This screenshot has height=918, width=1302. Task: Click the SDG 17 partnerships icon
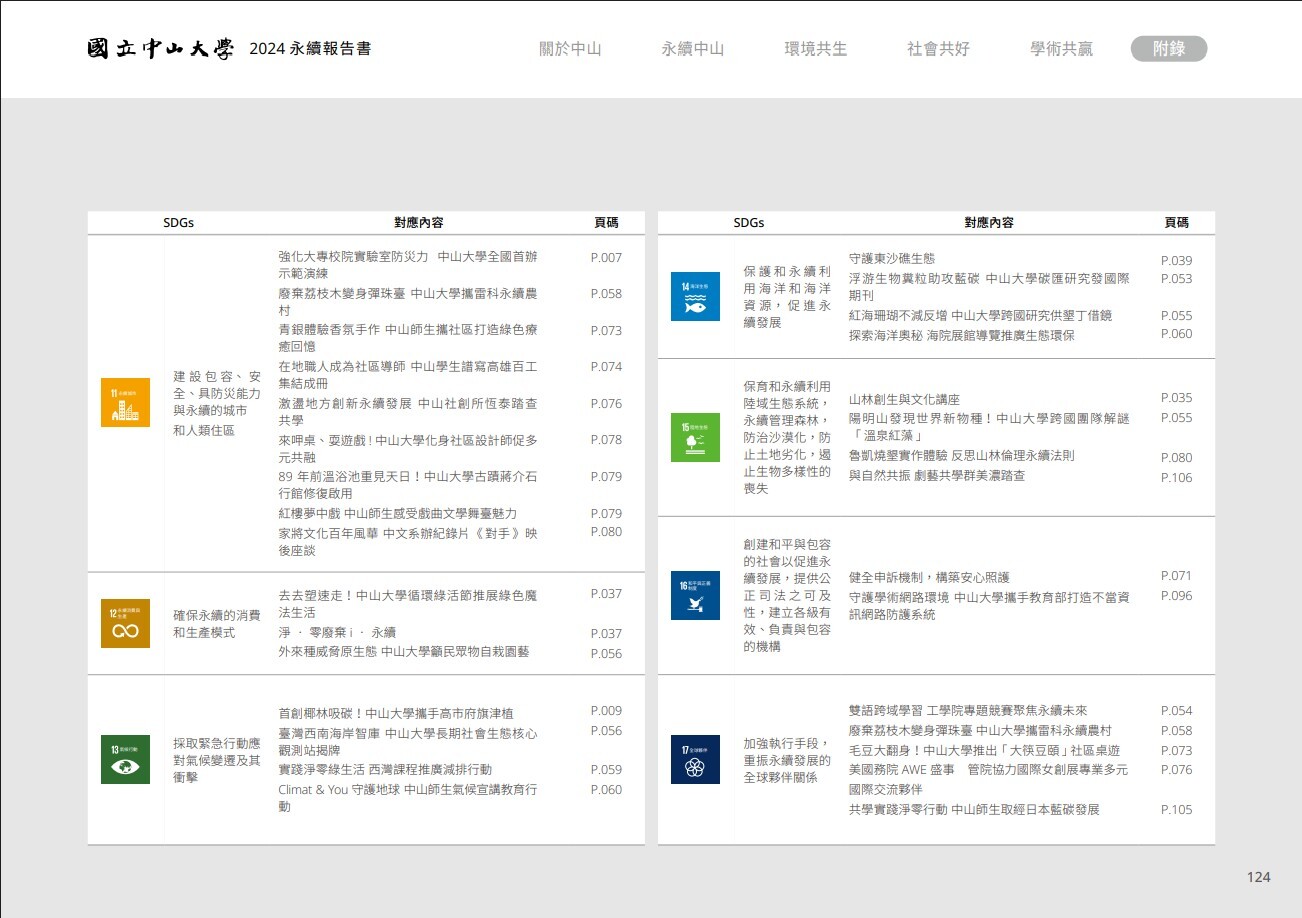tap(695, 759)
